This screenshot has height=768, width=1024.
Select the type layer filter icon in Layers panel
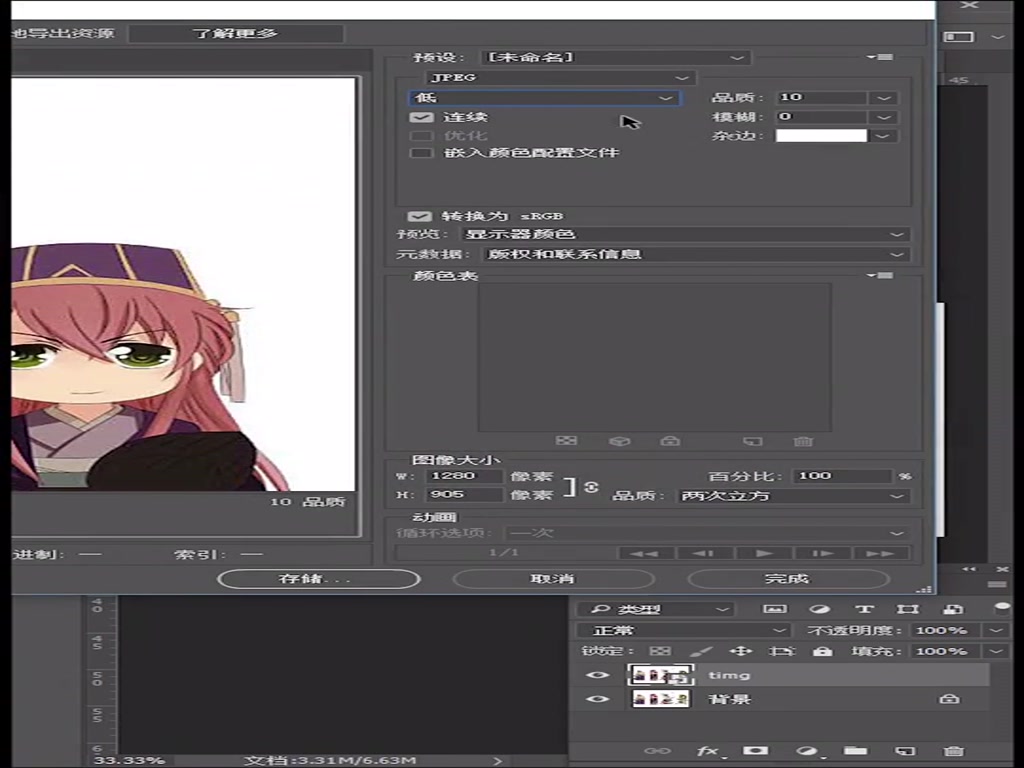866,609
